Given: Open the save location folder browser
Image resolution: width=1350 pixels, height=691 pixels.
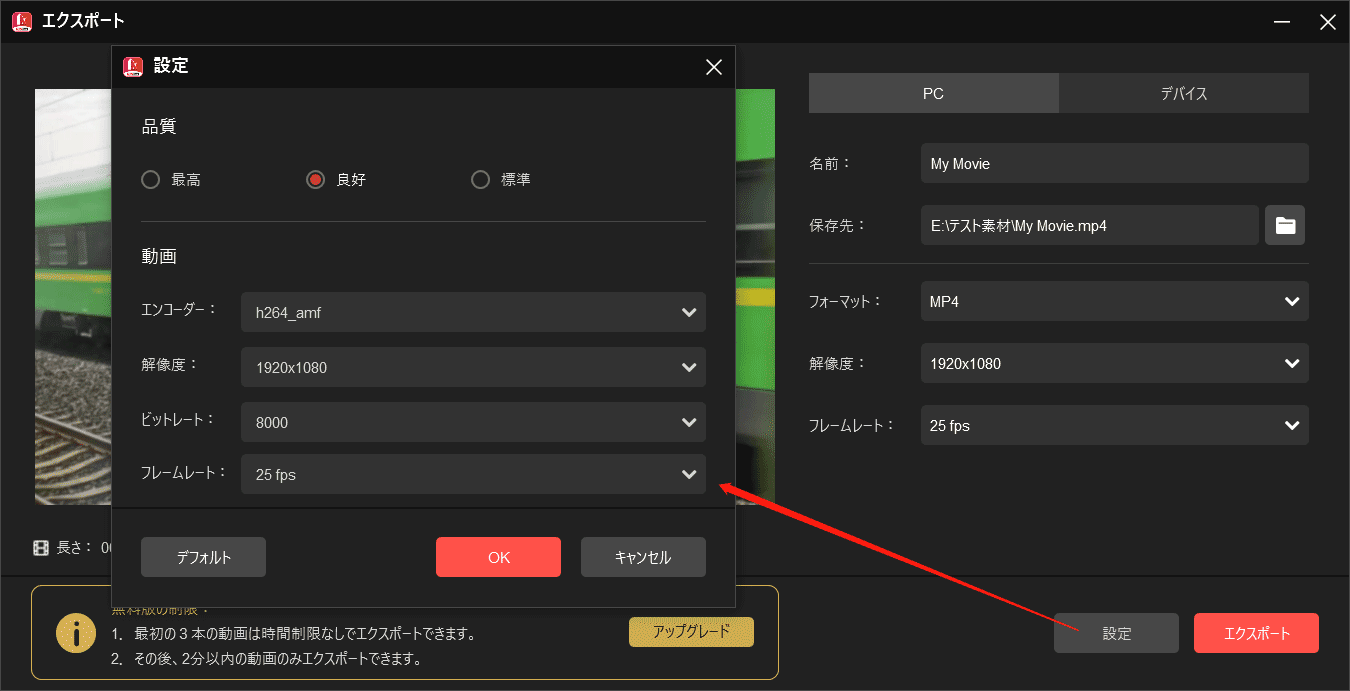Looking at the screenshot, I should pos(1284,225).
